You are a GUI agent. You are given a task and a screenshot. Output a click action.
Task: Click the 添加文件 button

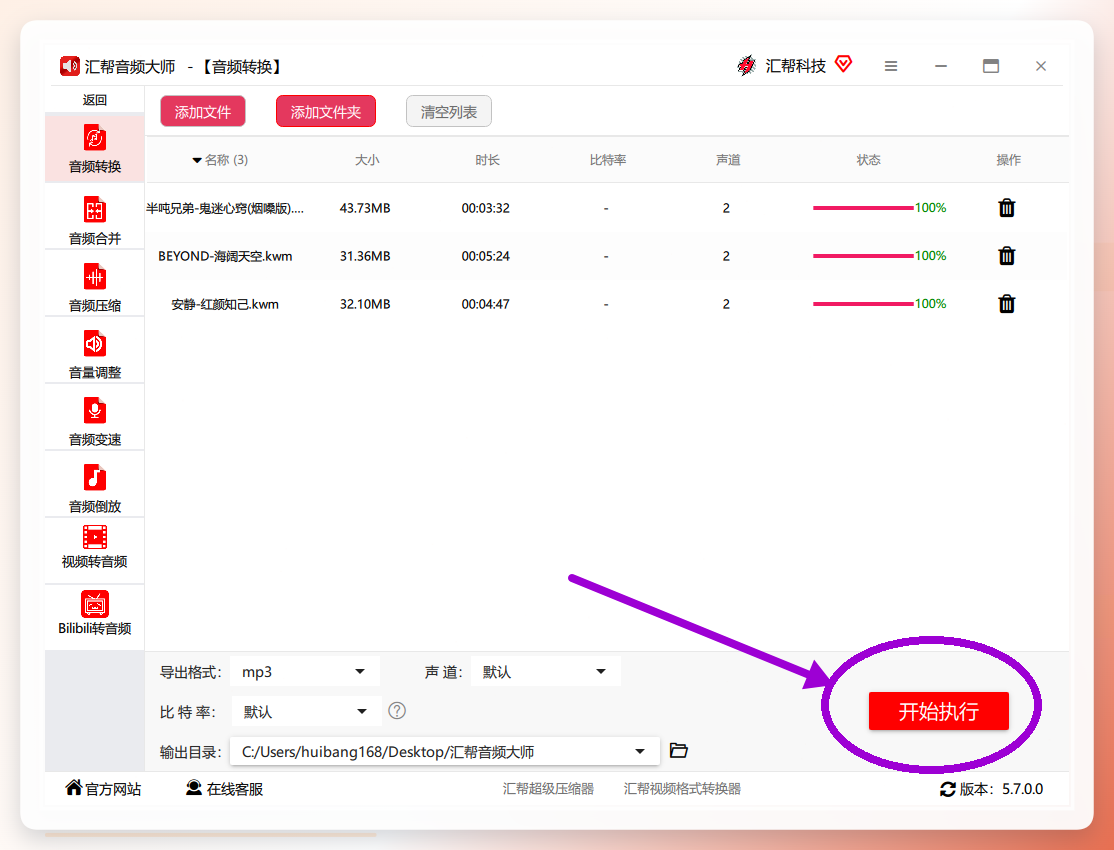click(x=203, y=112)
